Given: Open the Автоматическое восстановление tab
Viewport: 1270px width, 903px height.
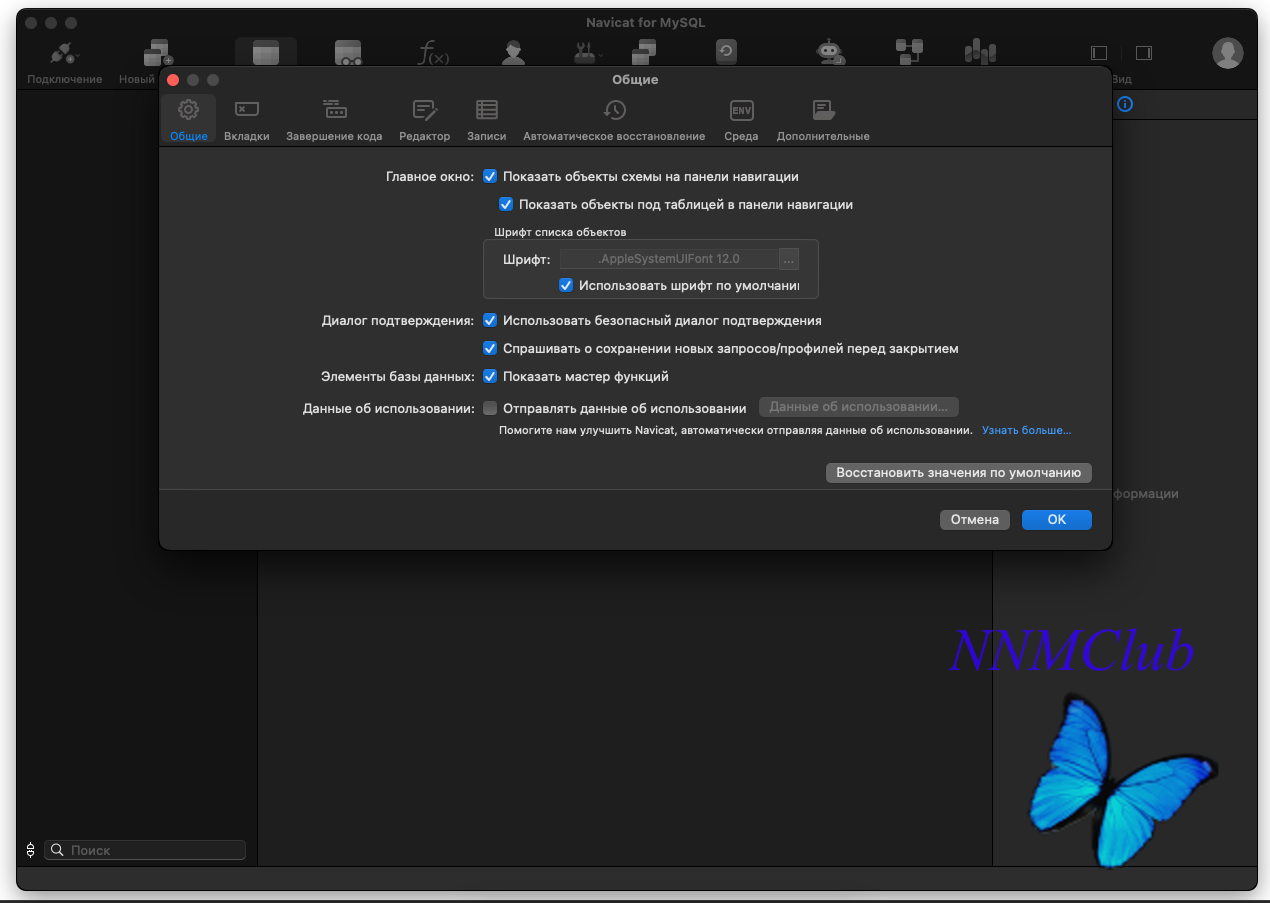Looking at the screenshot, I should 614,120.
